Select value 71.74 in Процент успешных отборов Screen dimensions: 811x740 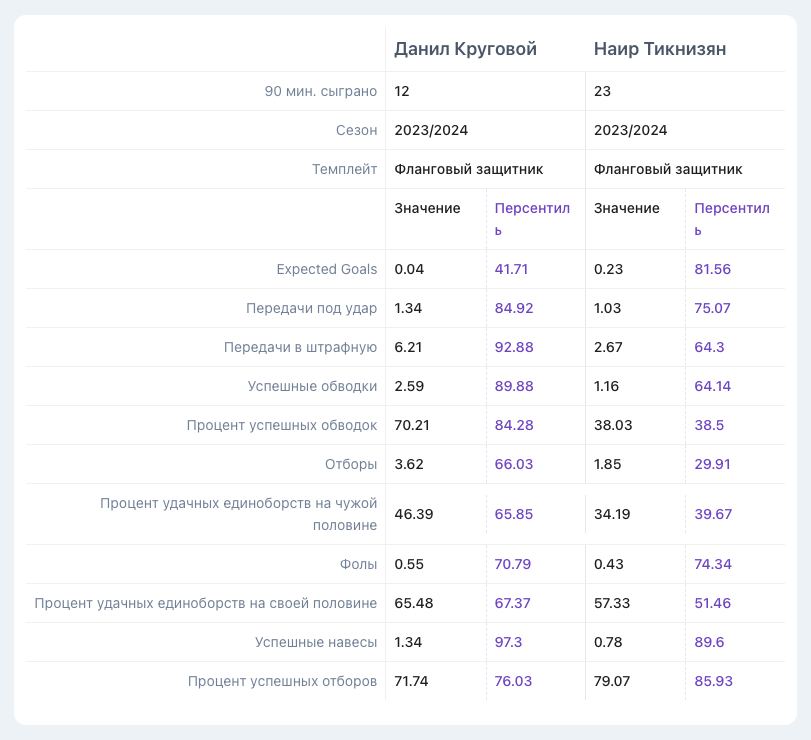pyautogui.click(x=411, y=681)
